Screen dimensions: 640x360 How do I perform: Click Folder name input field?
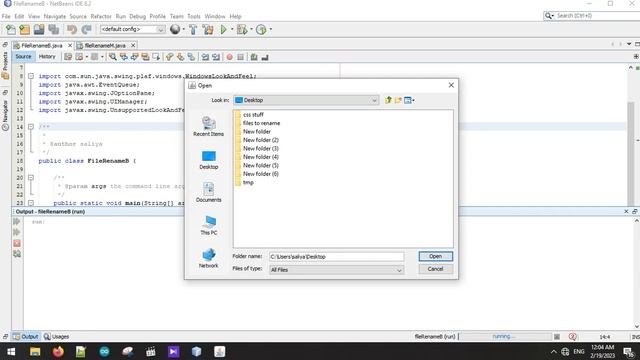tap(336, 257)
